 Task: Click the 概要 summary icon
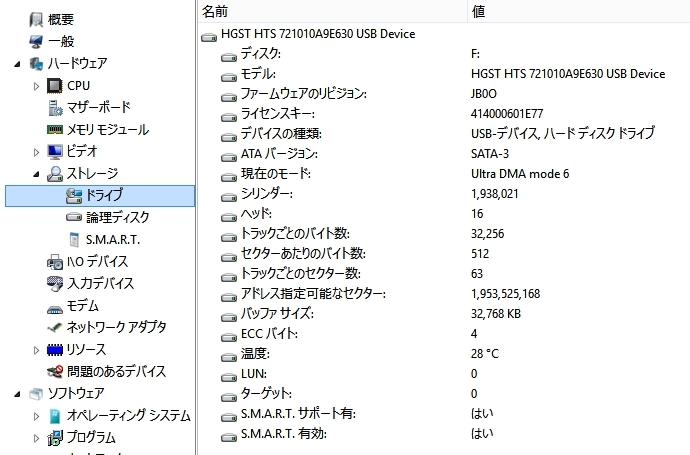pos(36,20)
